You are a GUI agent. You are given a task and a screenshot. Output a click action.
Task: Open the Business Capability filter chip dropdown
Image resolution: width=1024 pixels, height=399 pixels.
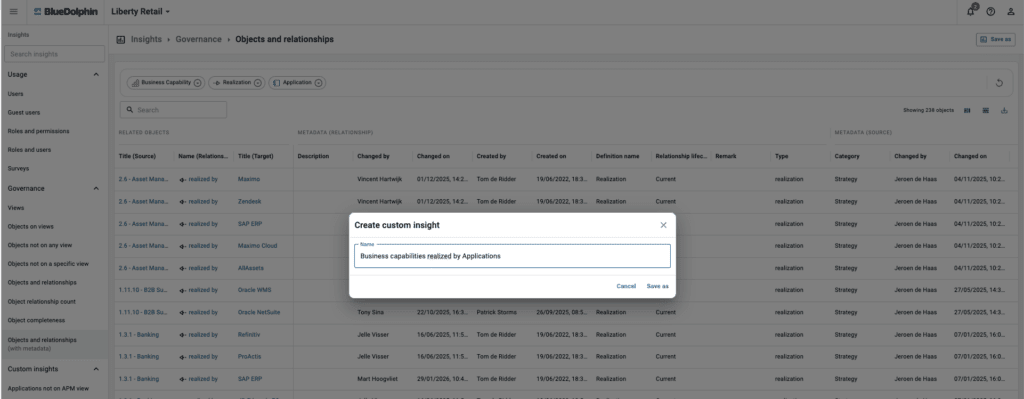point(197,83)
